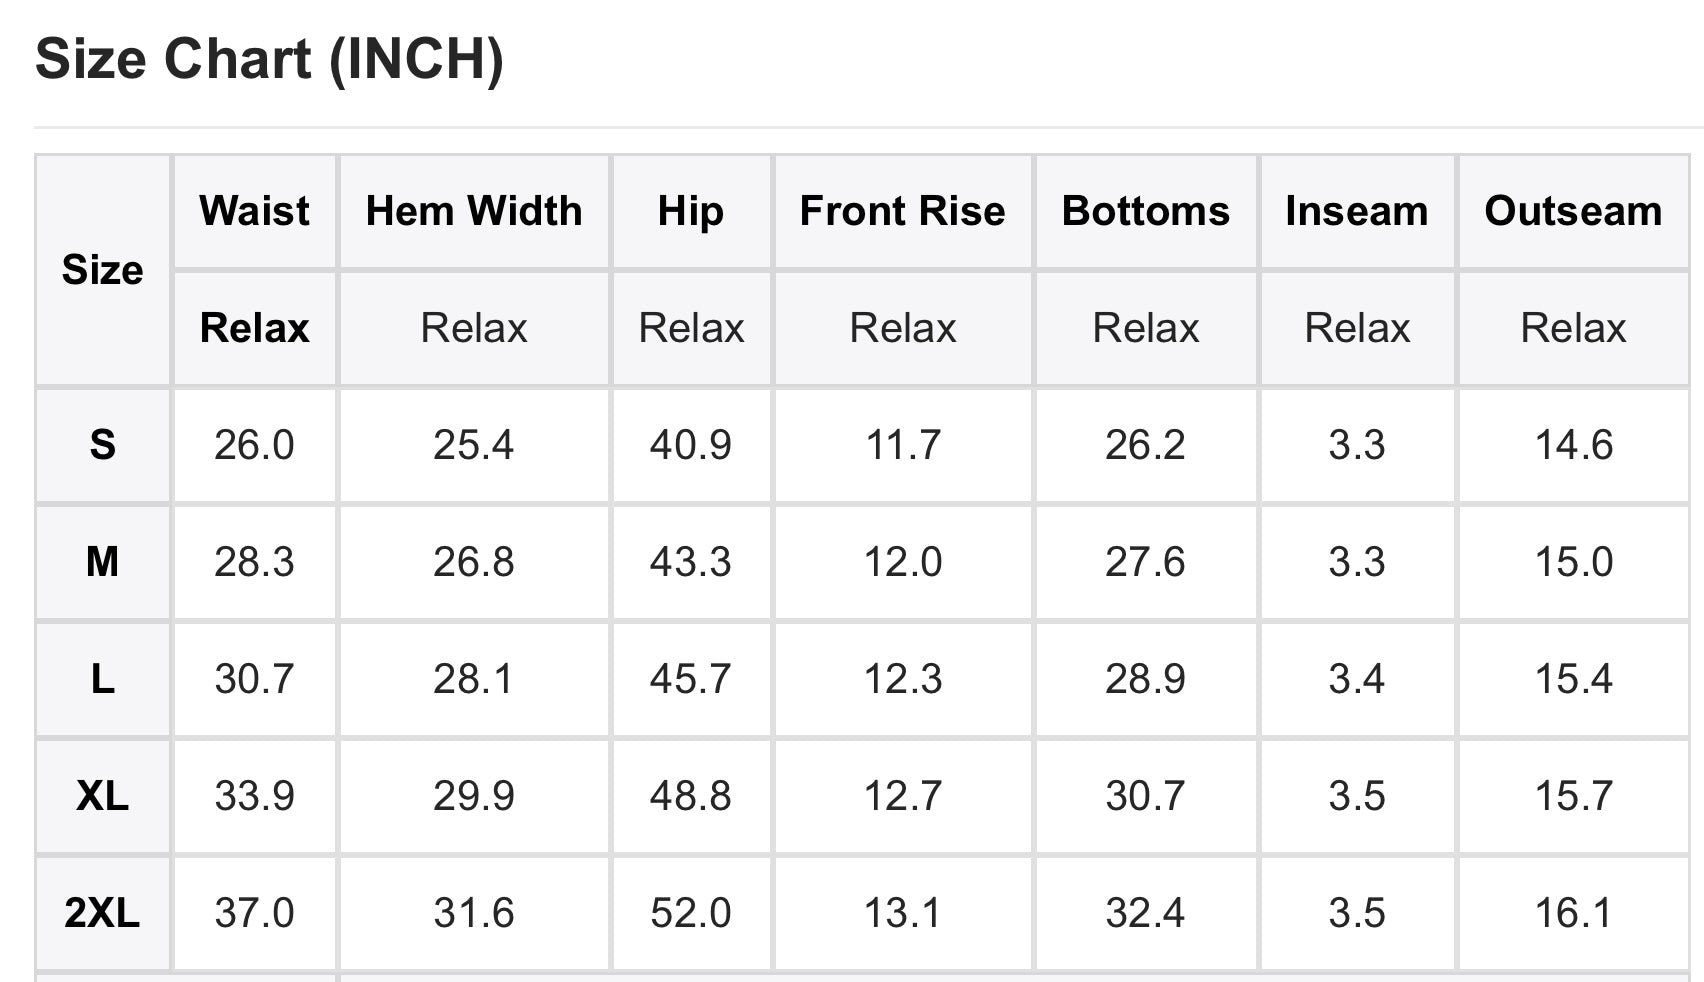The height and width of the screenshot is (982, 1704).
Task: Click the Front Rise column header
Action: coord(903,211)
